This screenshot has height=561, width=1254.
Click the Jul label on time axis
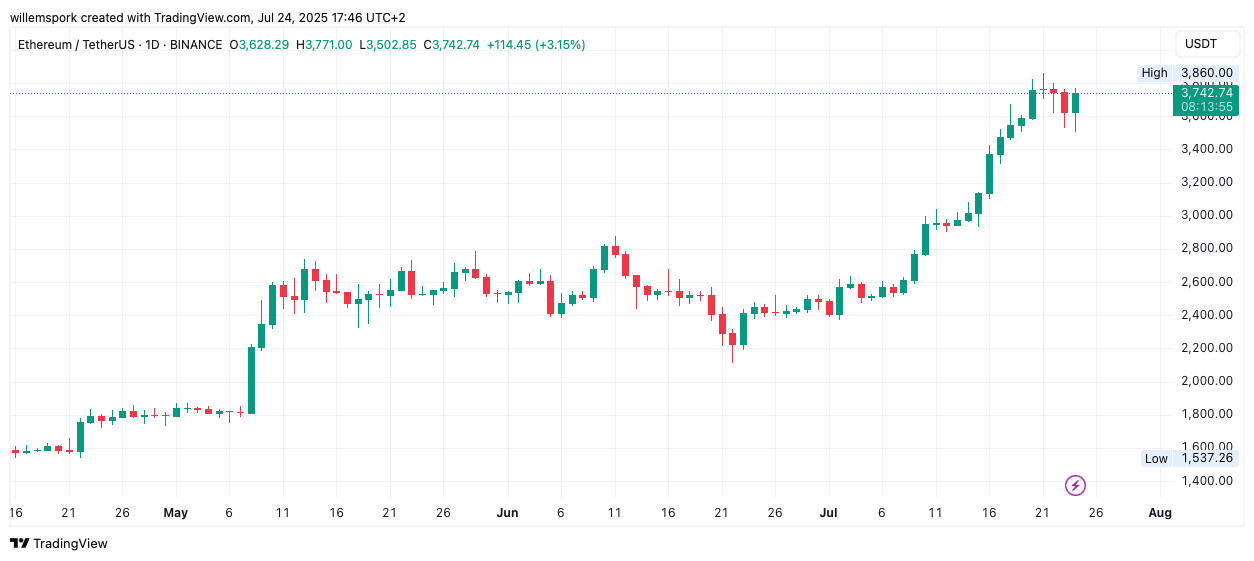828,513
